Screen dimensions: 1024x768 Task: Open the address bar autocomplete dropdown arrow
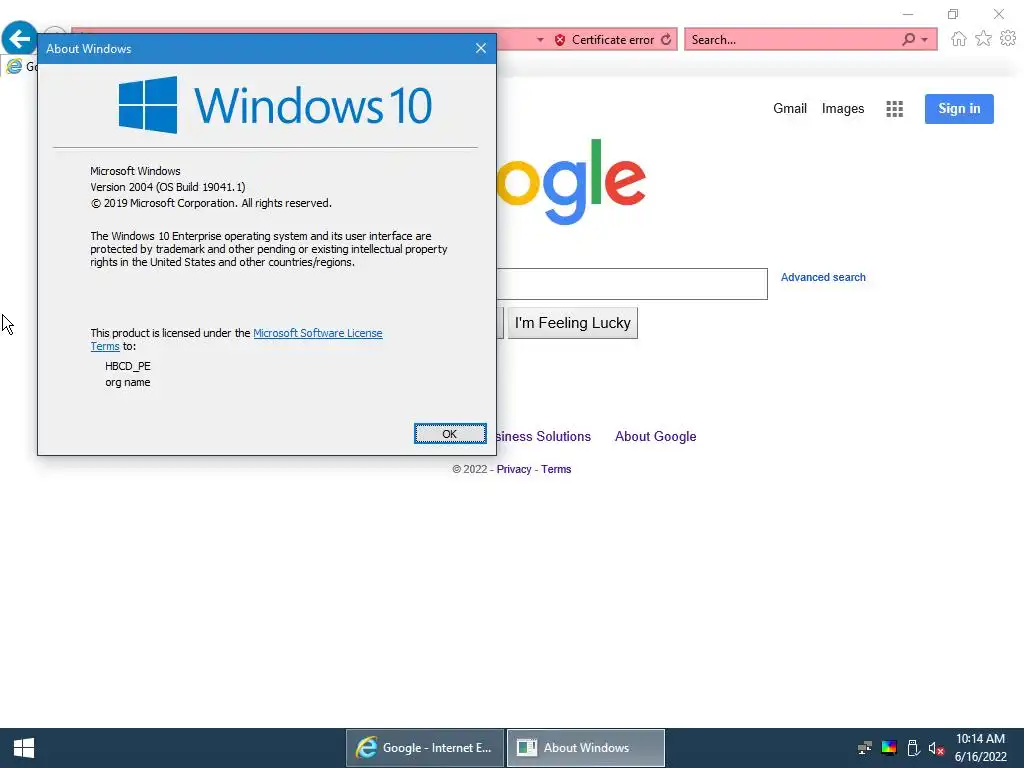pos(540,40)
